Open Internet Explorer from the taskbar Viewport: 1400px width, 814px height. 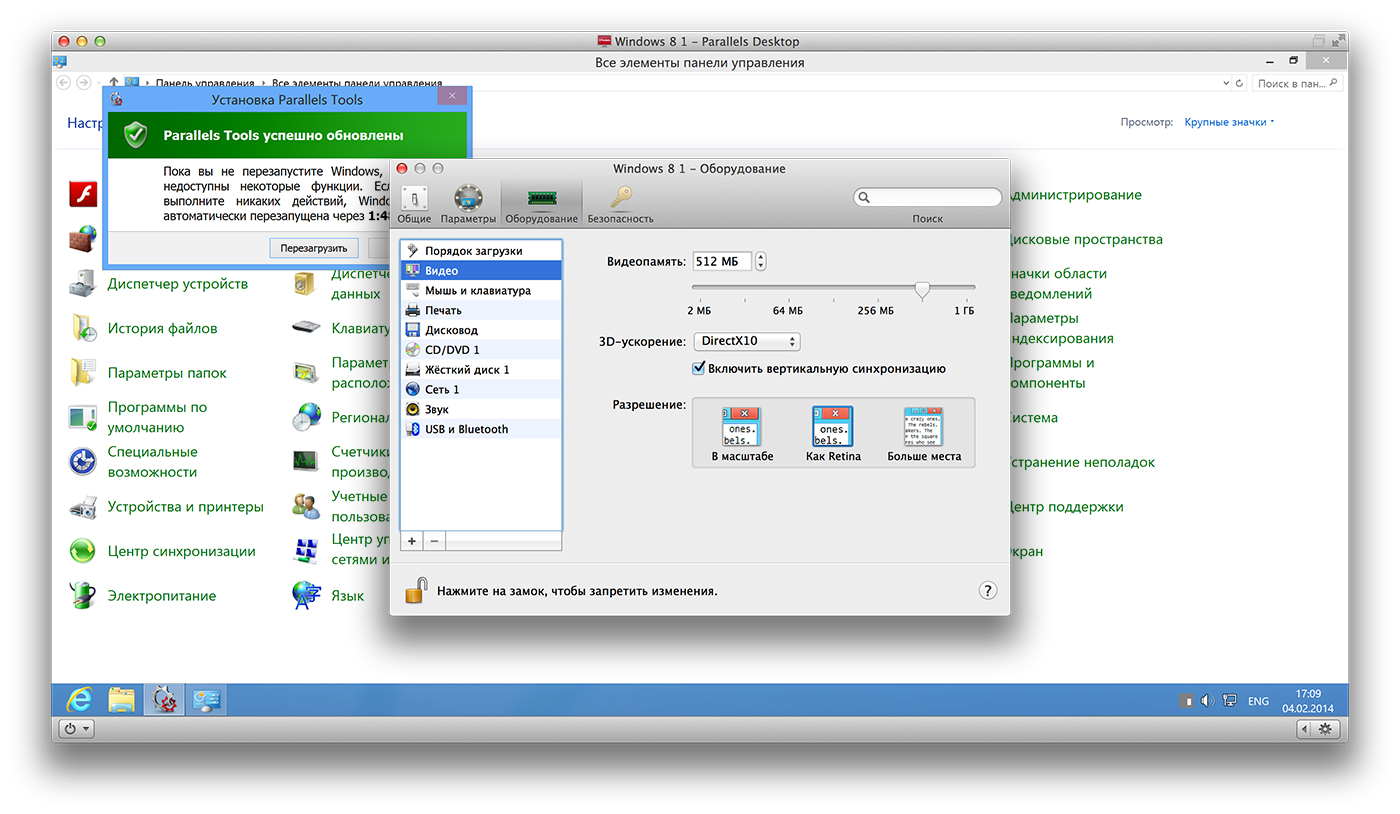pos(78,700)
